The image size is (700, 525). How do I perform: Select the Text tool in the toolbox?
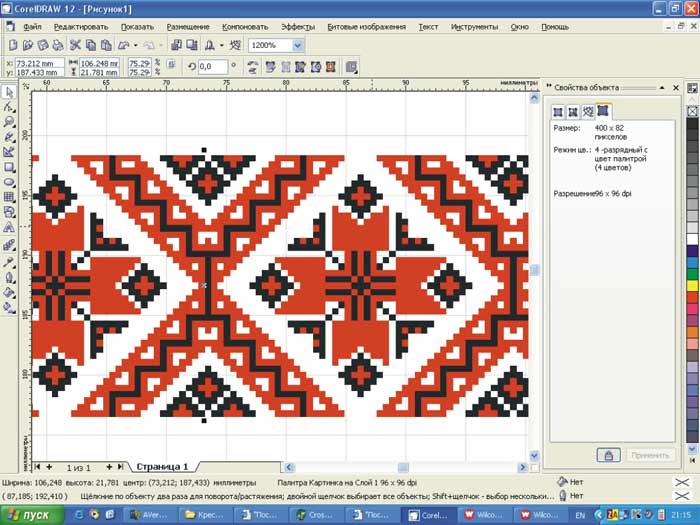(x=9, y=228)
